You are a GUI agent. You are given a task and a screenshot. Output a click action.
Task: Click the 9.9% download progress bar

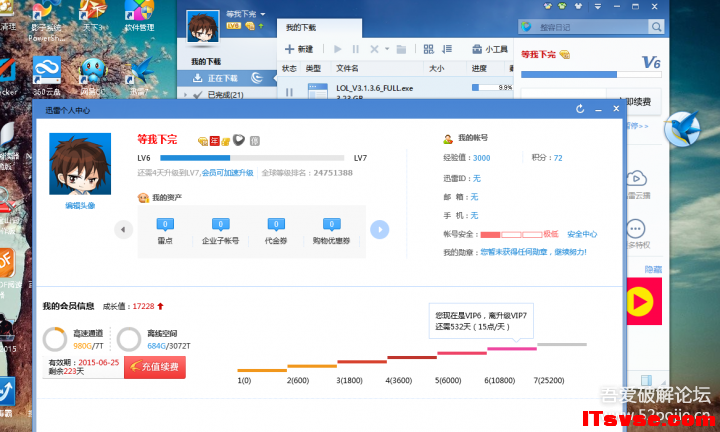(x=491, y=87)
